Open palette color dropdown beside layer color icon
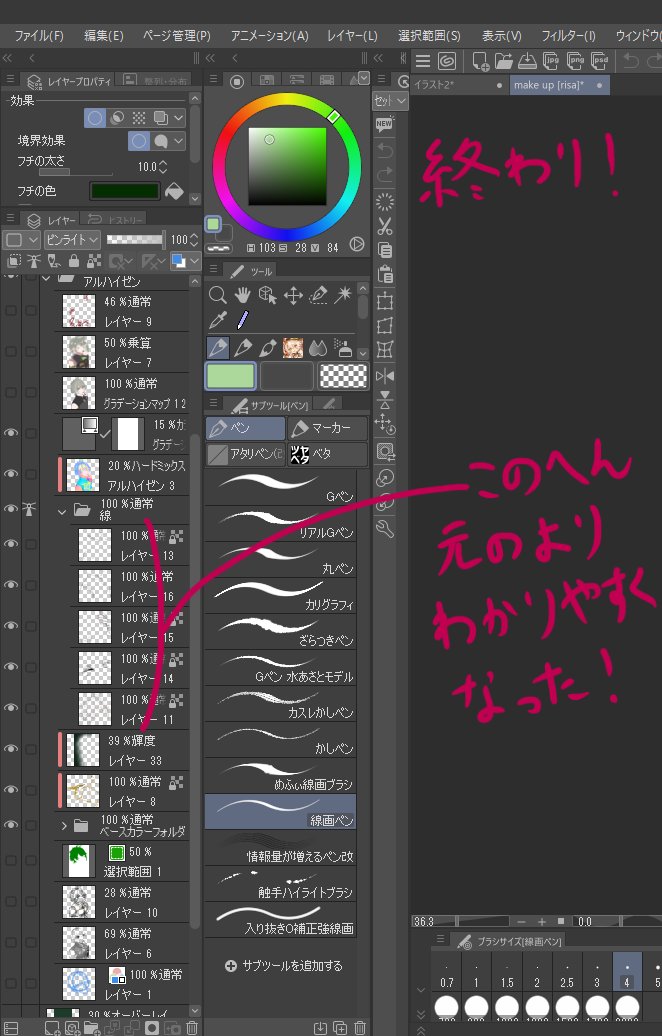The height and width of the screenshot is (1036, 662). pyautogui.click(x=193, y=262)
